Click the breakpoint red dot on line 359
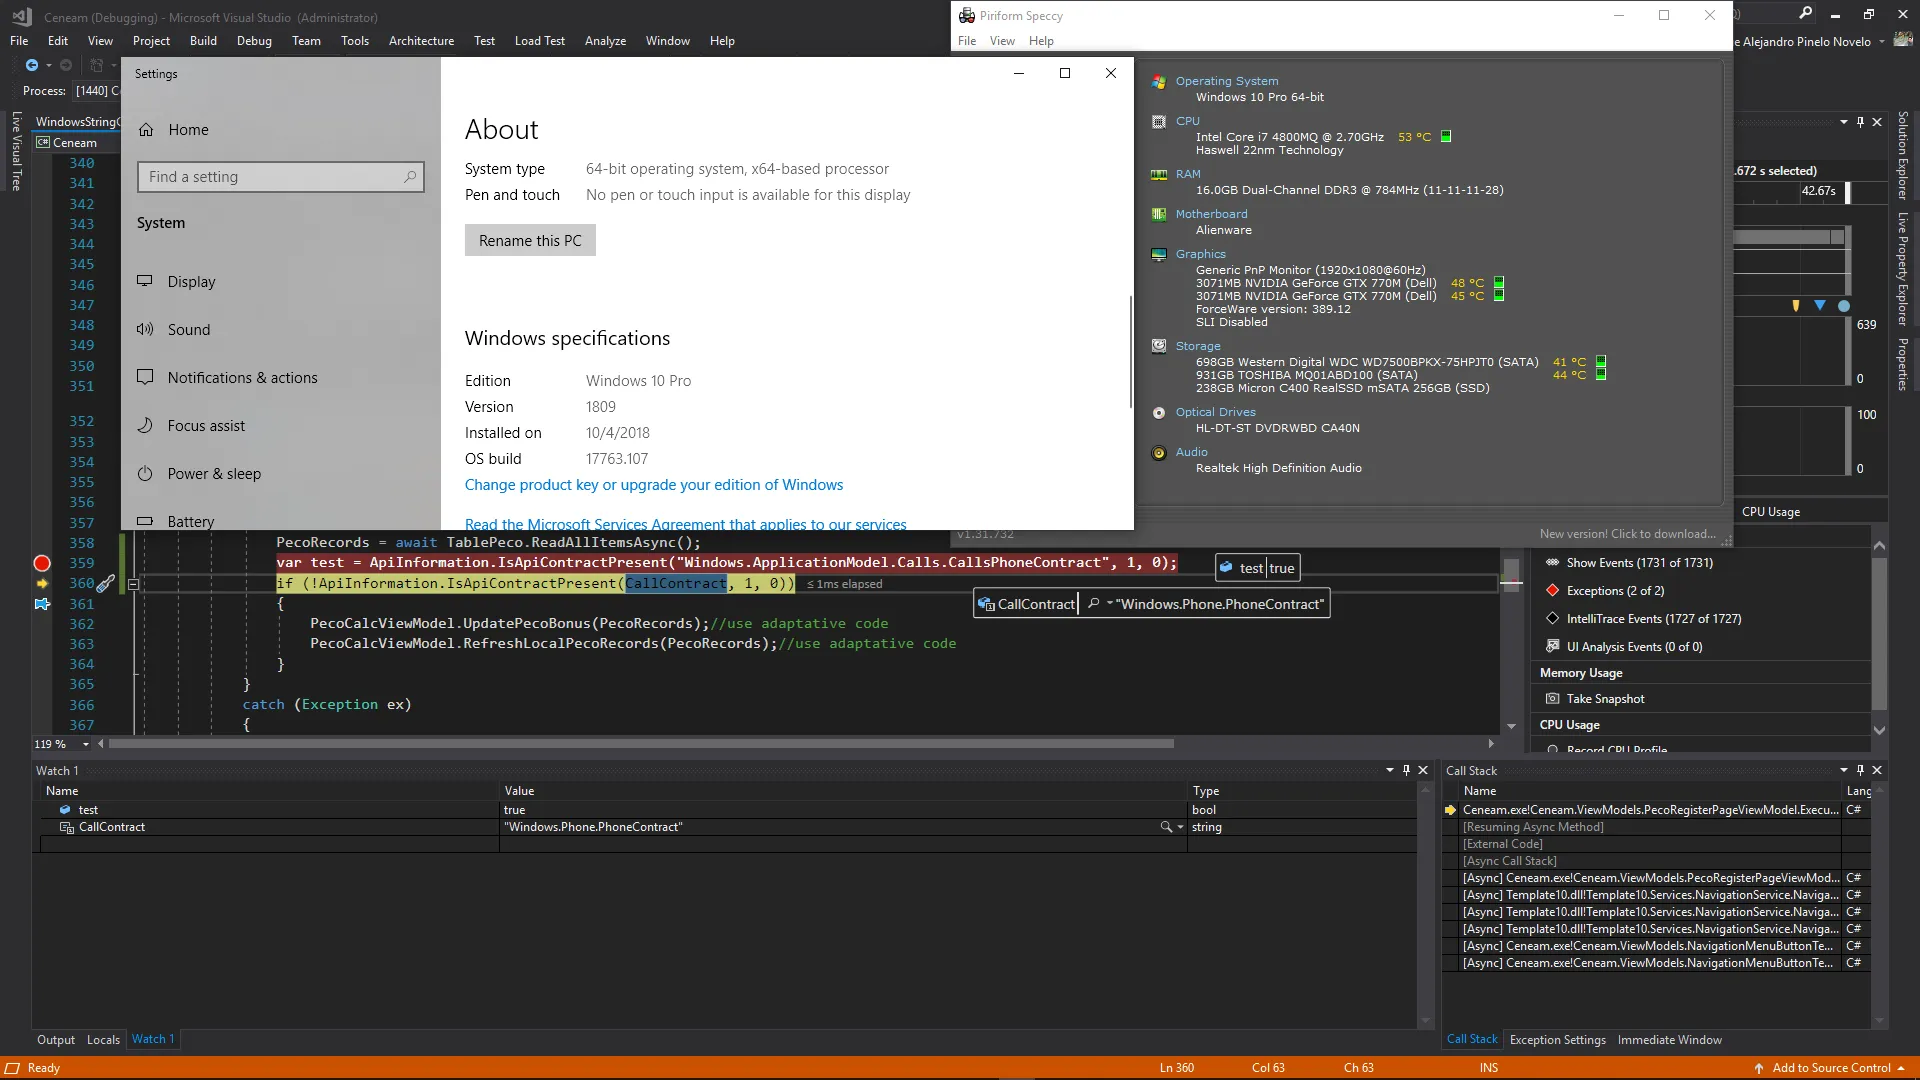 (42, 563)
